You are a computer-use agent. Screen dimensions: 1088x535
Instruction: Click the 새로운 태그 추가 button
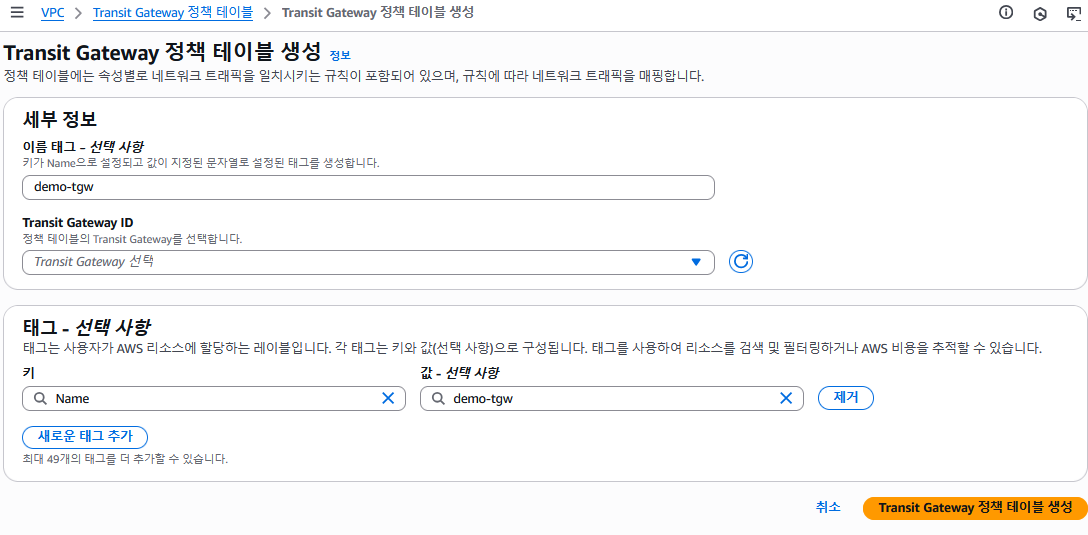85,438
